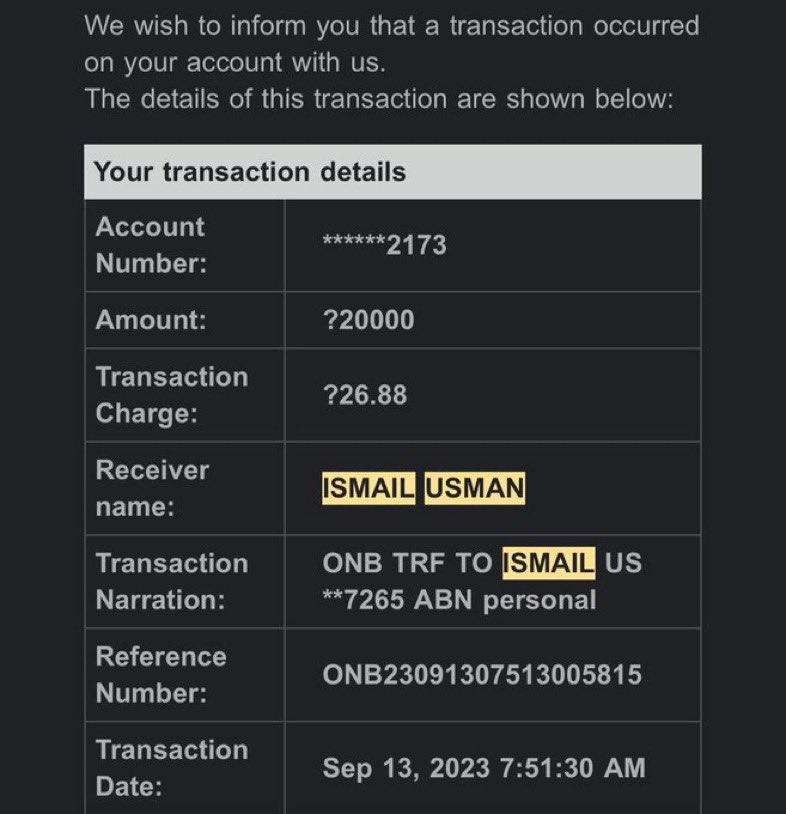Select the 'Reference Number:' label

[161, 675]
